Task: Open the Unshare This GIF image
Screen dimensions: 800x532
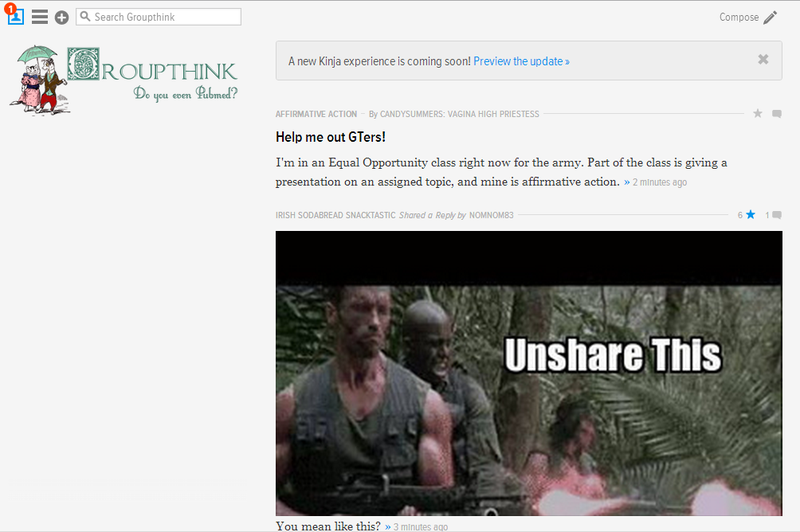Action: [x=529, y=373]
